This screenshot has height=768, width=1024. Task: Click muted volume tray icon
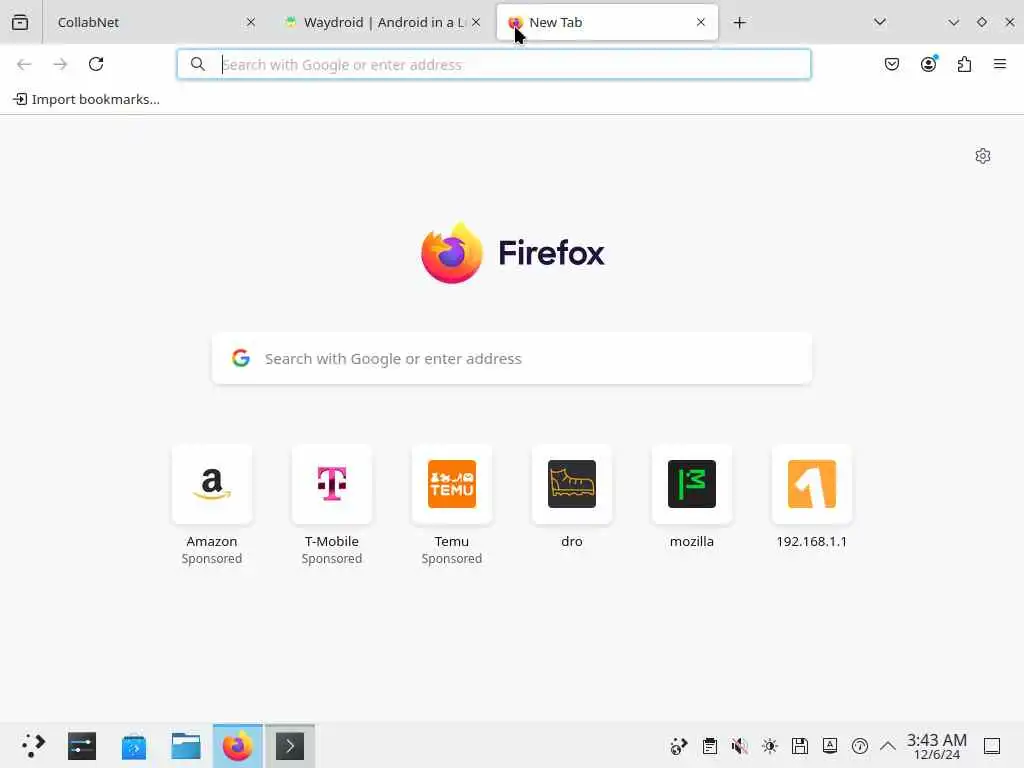point(739,746)
